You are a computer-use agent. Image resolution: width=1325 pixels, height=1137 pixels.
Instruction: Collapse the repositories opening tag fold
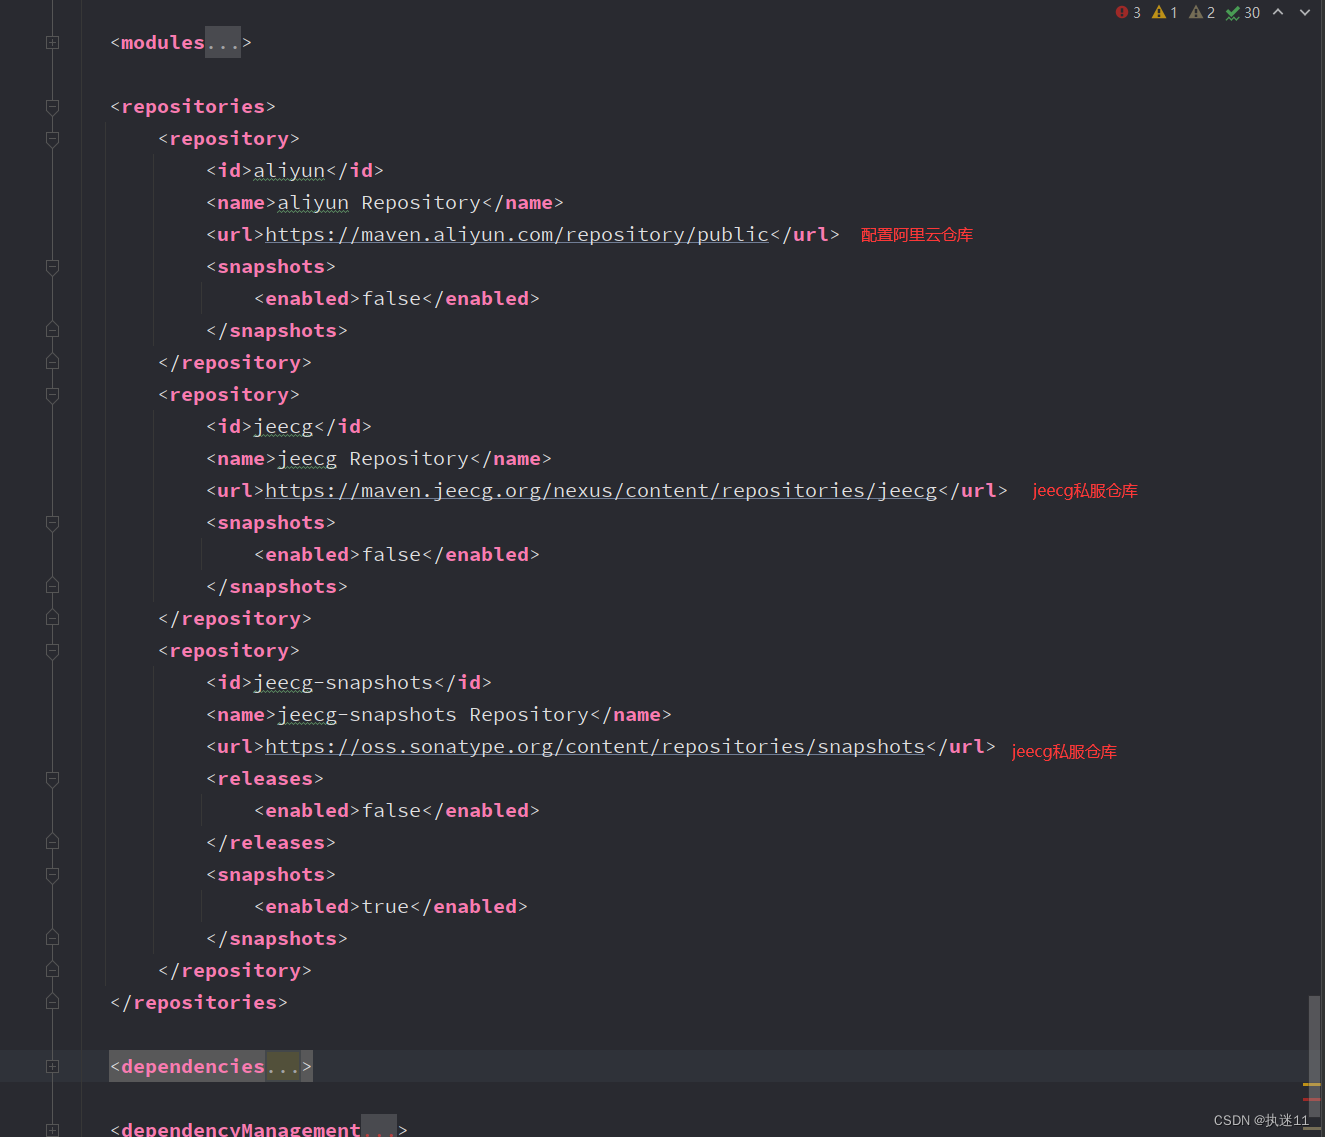tap(52, 107)
